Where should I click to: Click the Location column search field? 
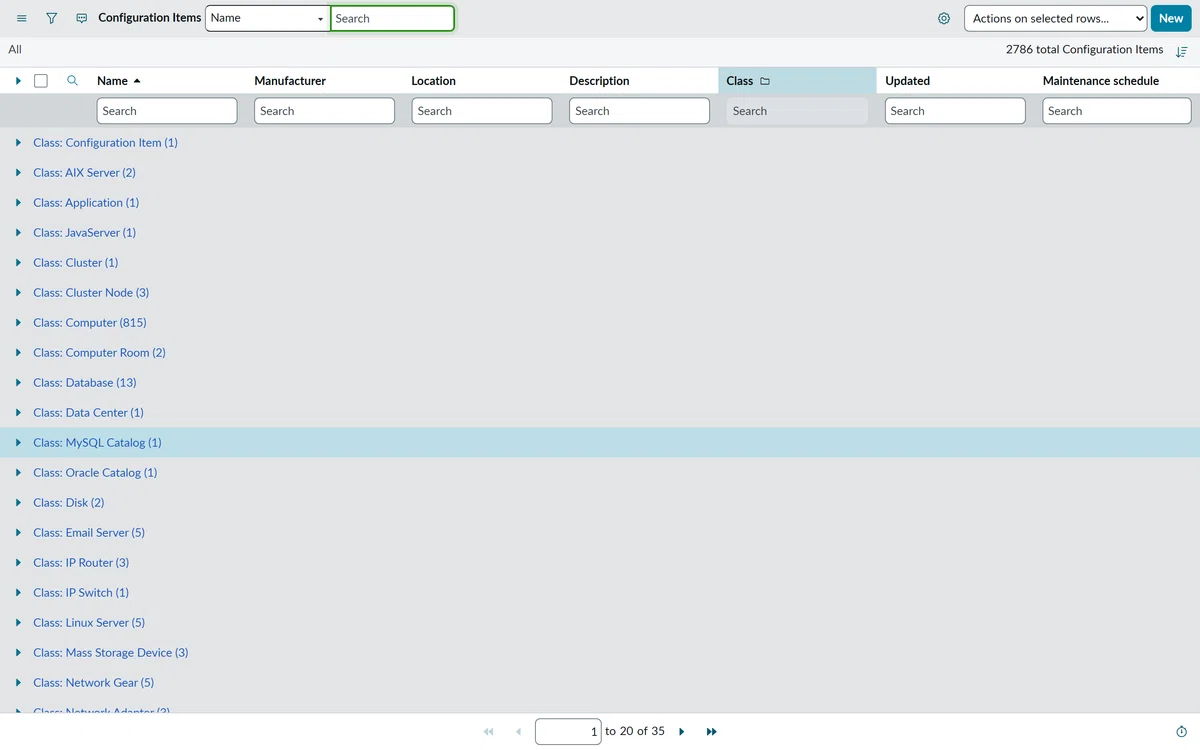[x=482, y=111]
